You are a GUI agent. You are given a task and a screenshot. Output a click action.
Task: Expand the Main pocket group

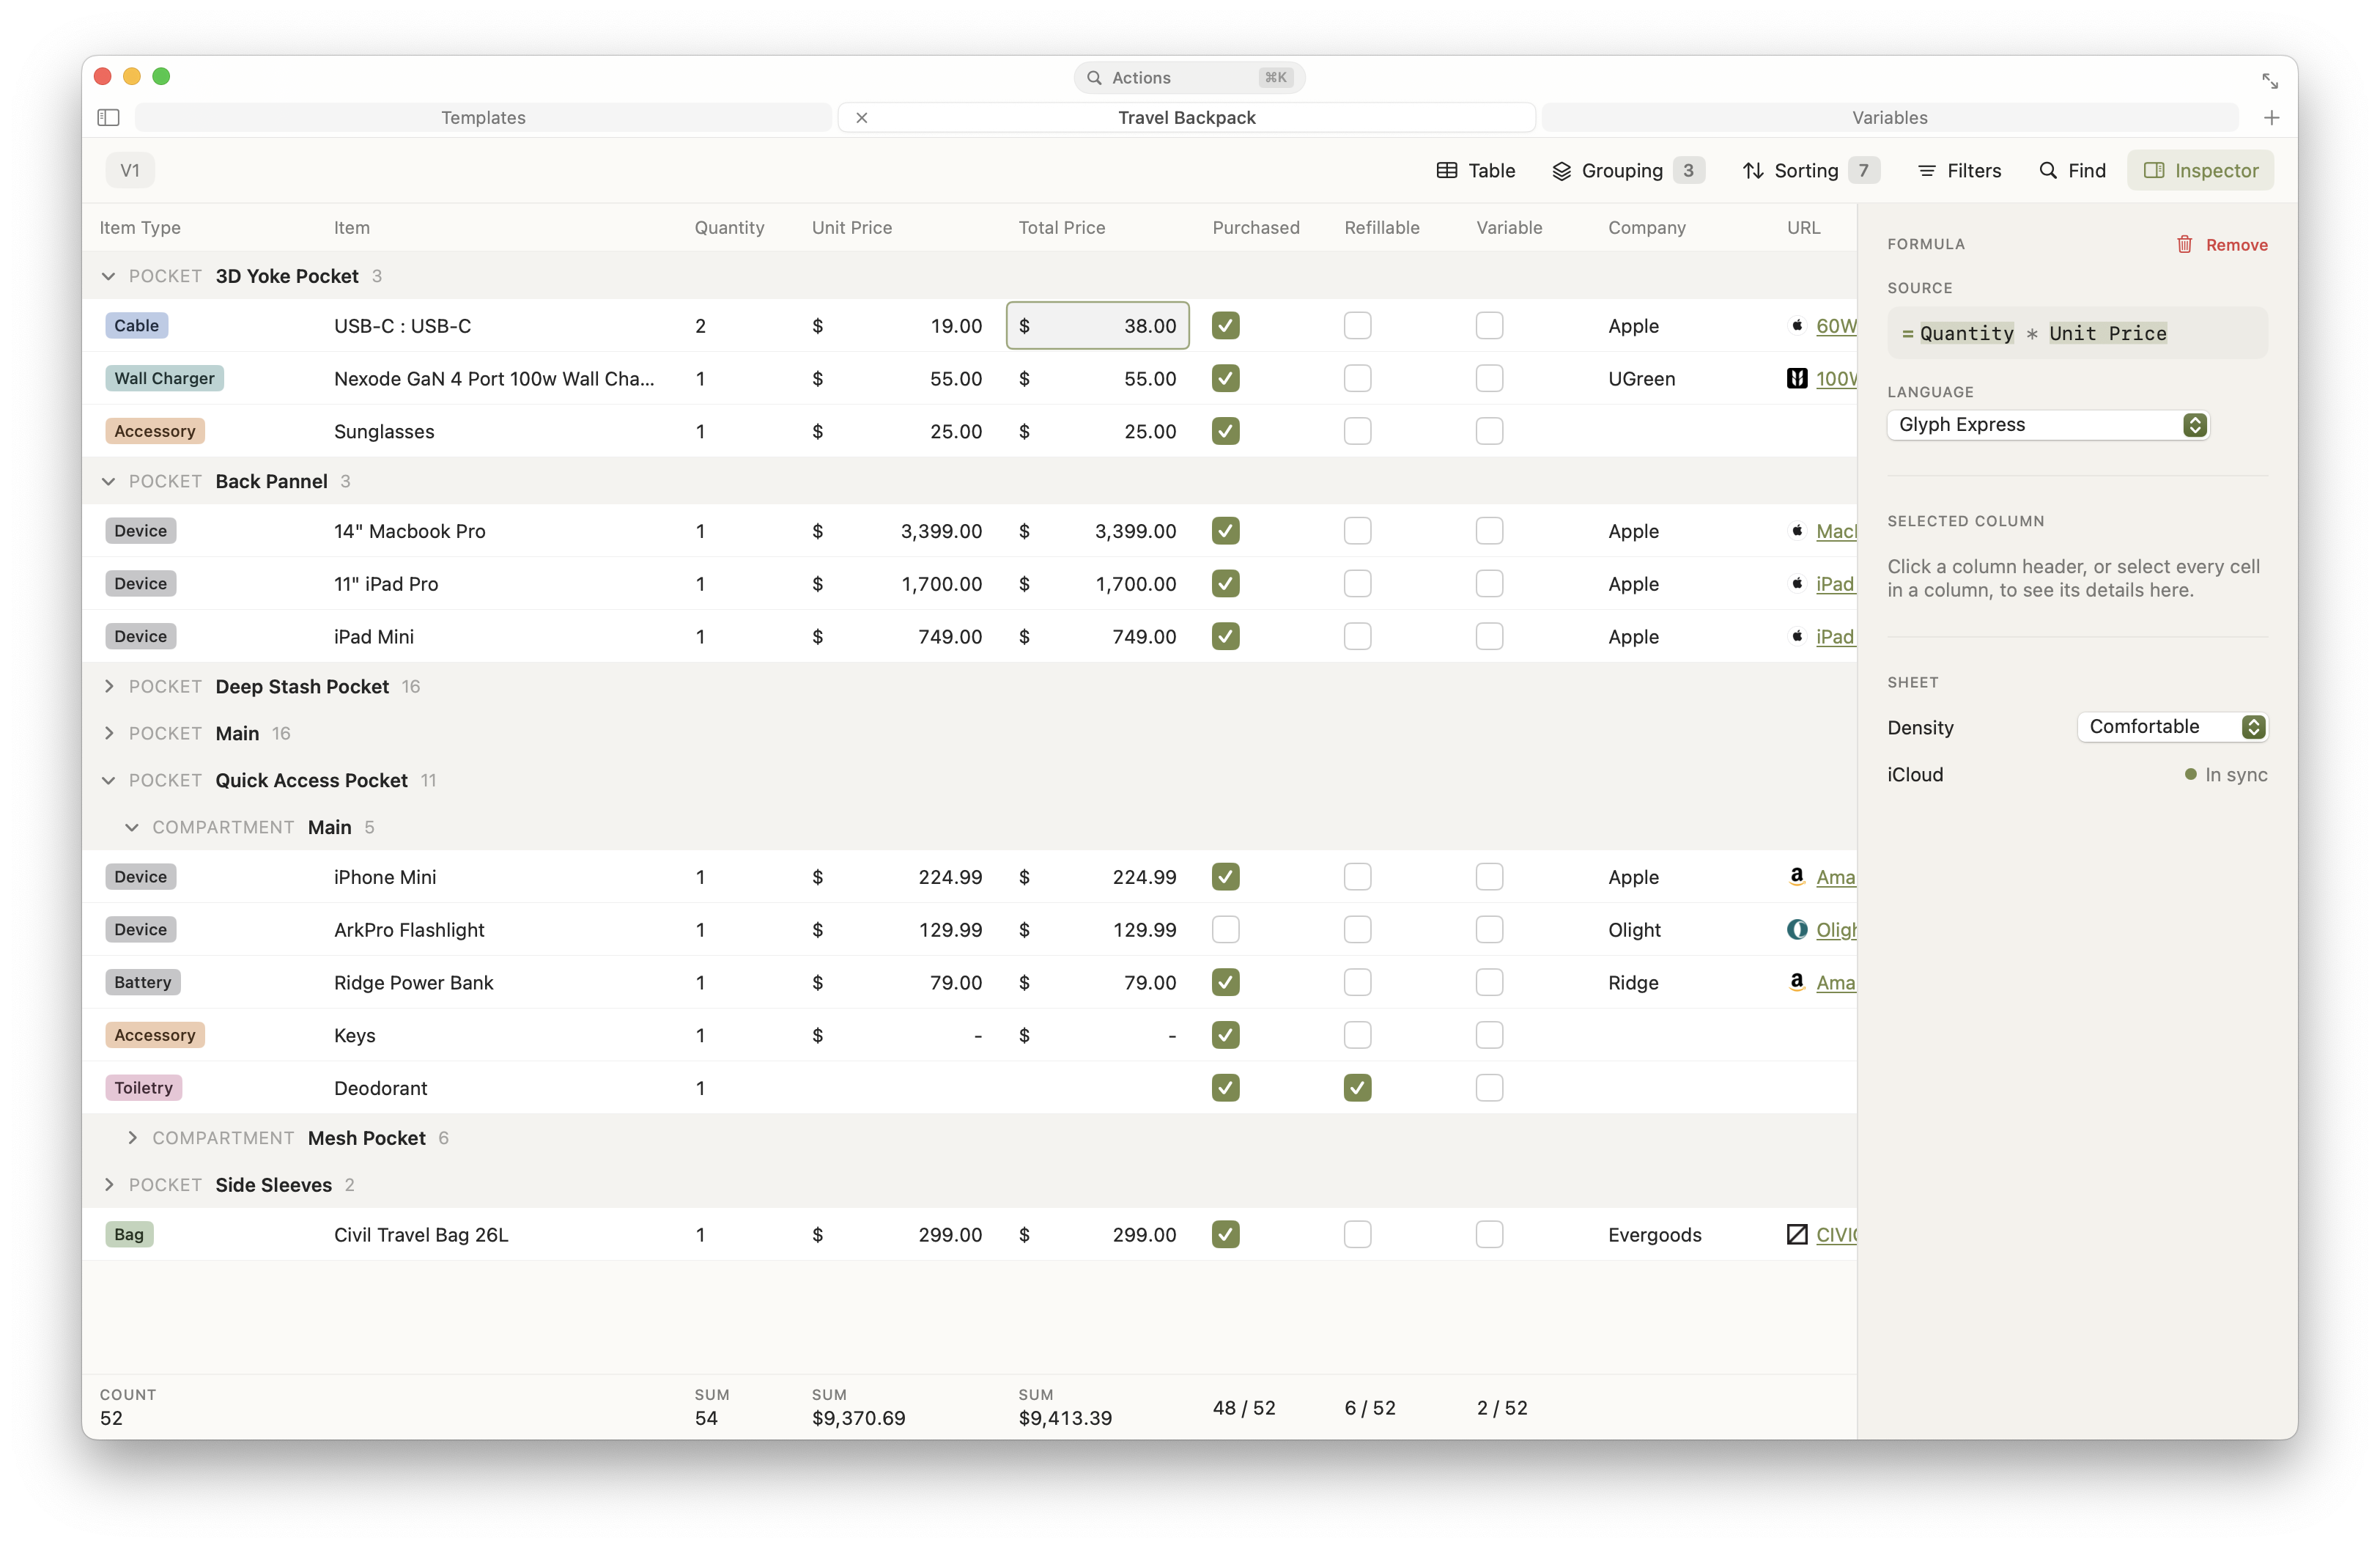pyautogui.click(x=108, y=733)
